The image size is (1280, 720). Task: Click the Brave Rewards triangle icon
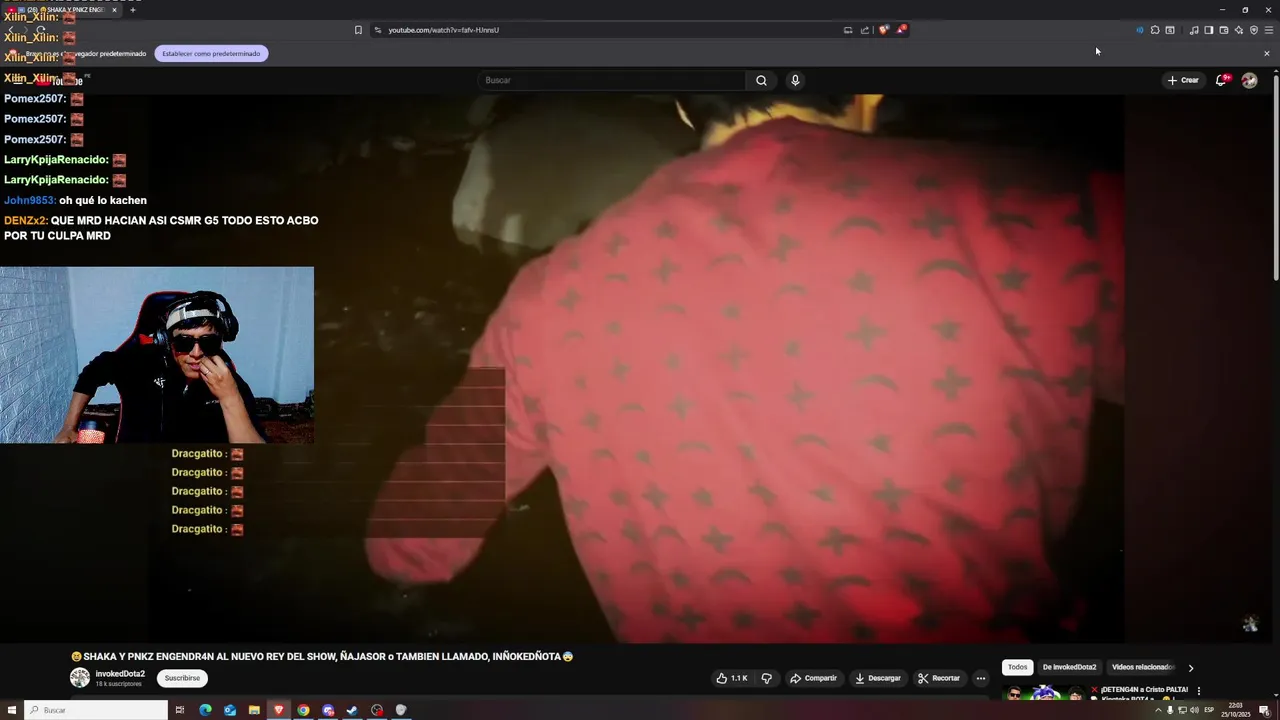click(x=901, y=30)
